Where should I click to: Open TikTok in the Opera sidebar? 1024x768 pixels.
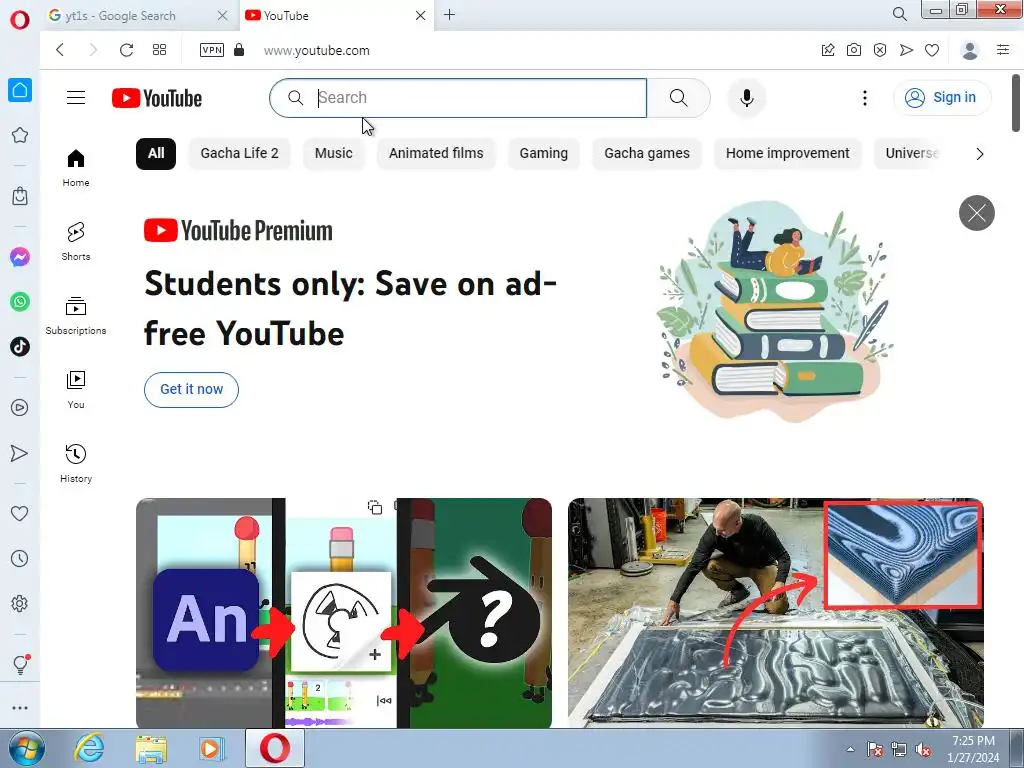coord(20,346)
